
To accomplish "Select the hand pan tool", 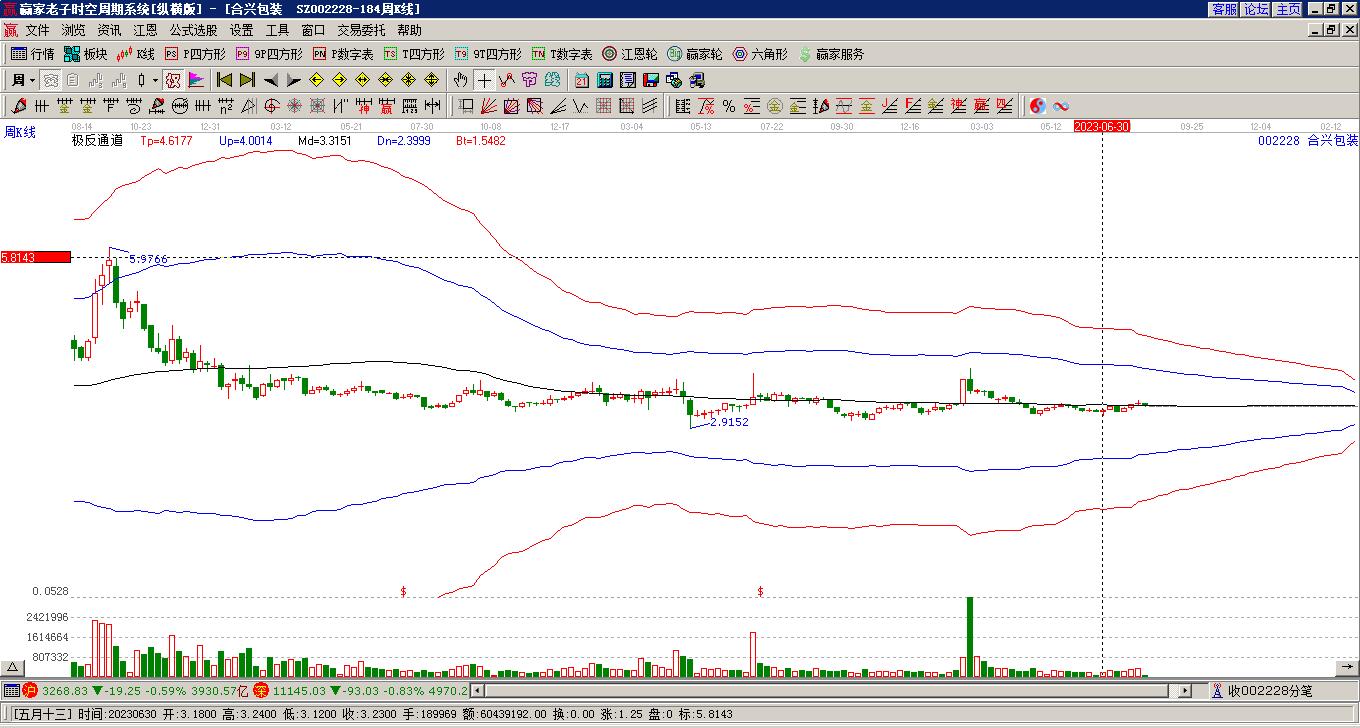I will [x=460, y=80].
